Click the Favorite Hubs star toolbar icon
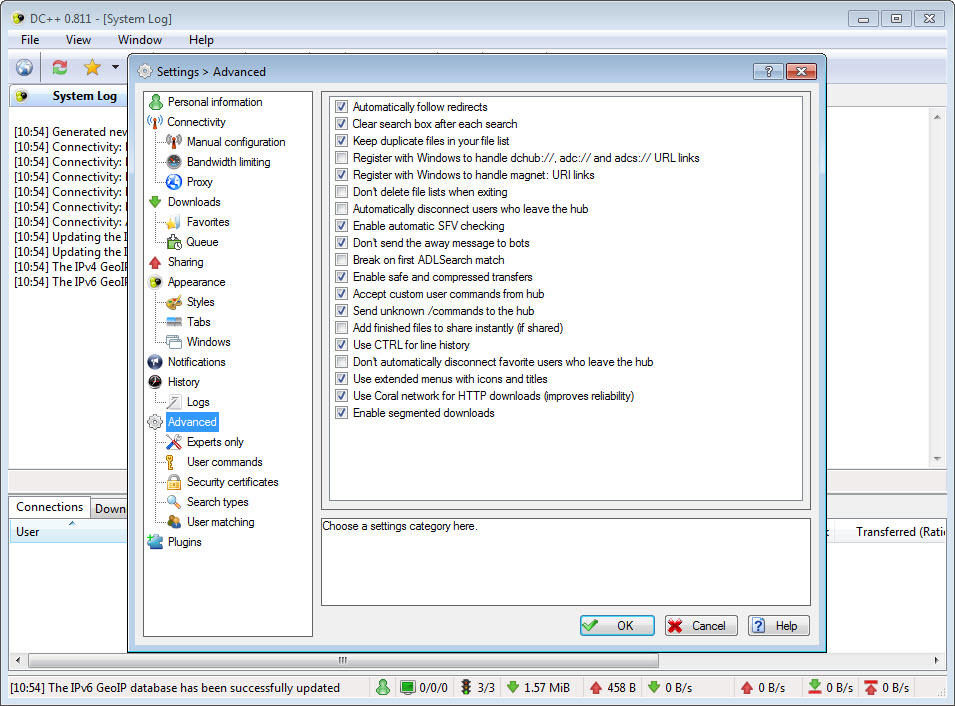This screenshot has height=706, width=955. 93,67
